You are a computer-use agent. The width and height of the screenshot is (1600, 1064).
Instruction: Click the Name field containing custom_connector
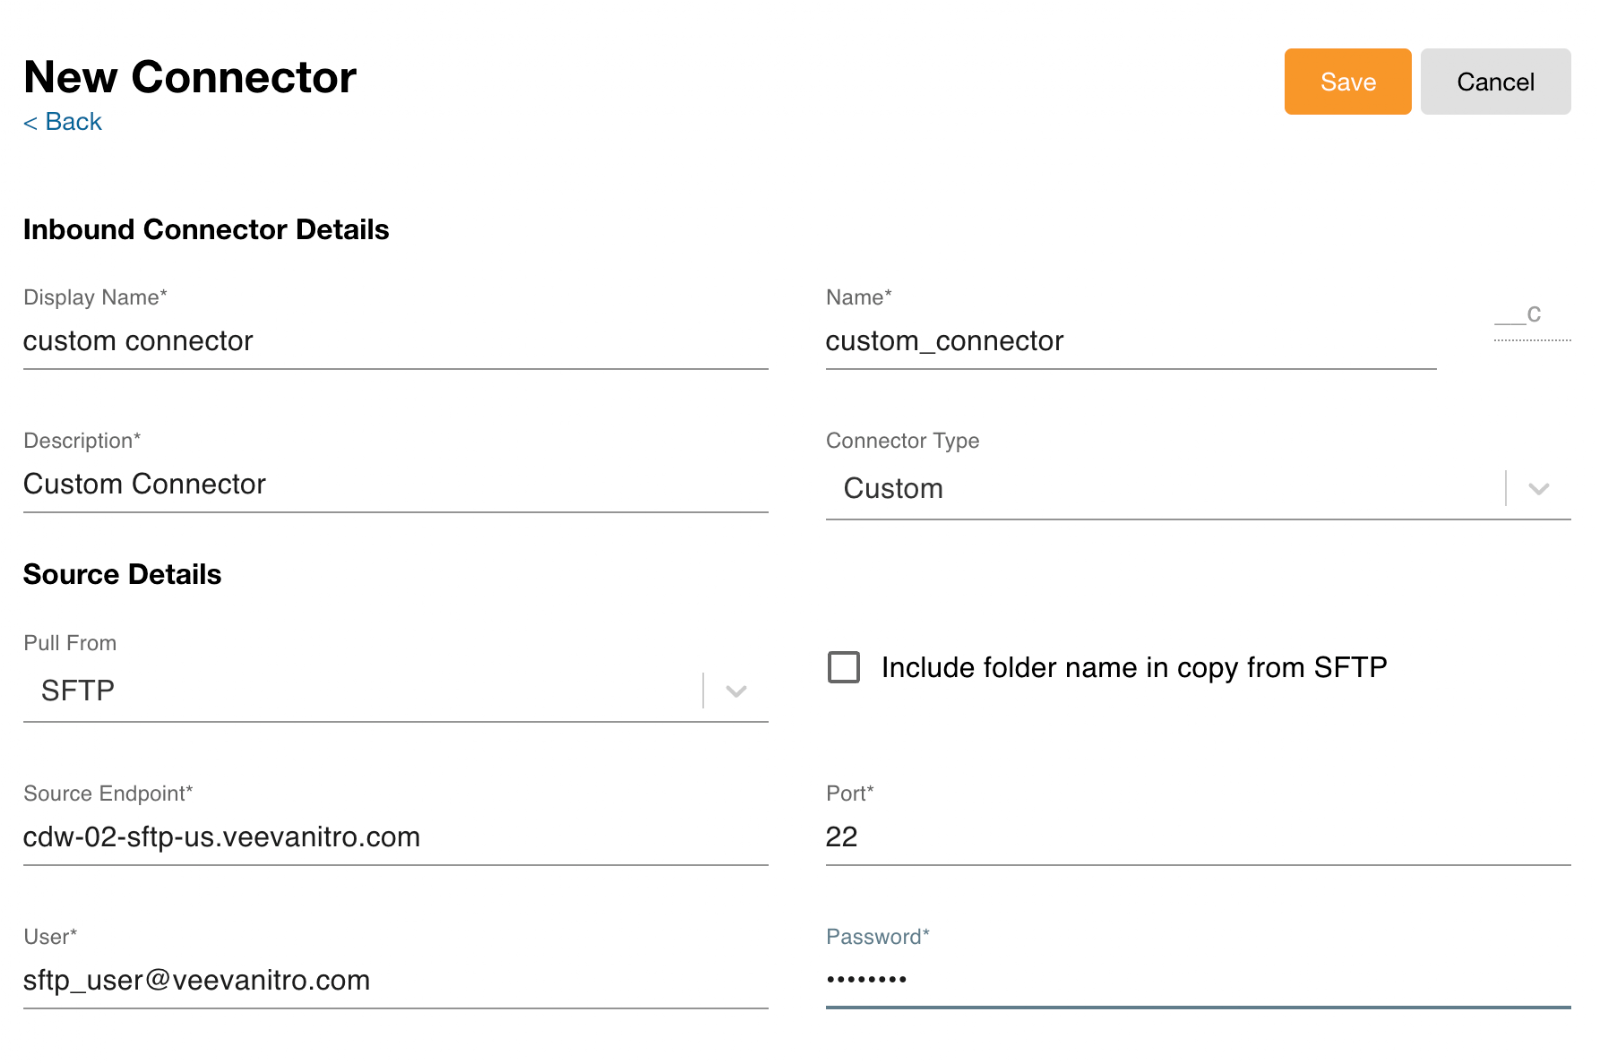[1130, 342]
